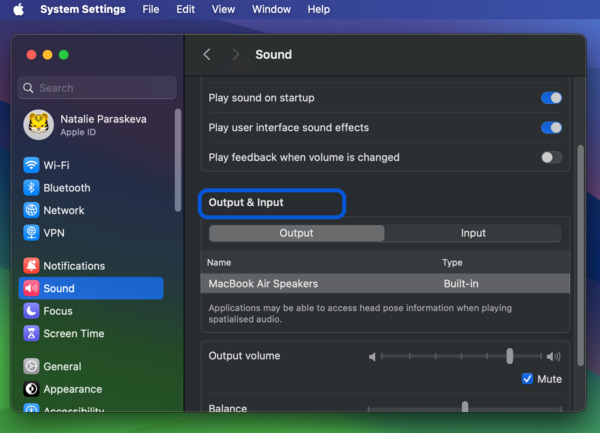Enable Play feedback when volume is changed
Viewport: 600px width, 433px height.
[551, 157]
